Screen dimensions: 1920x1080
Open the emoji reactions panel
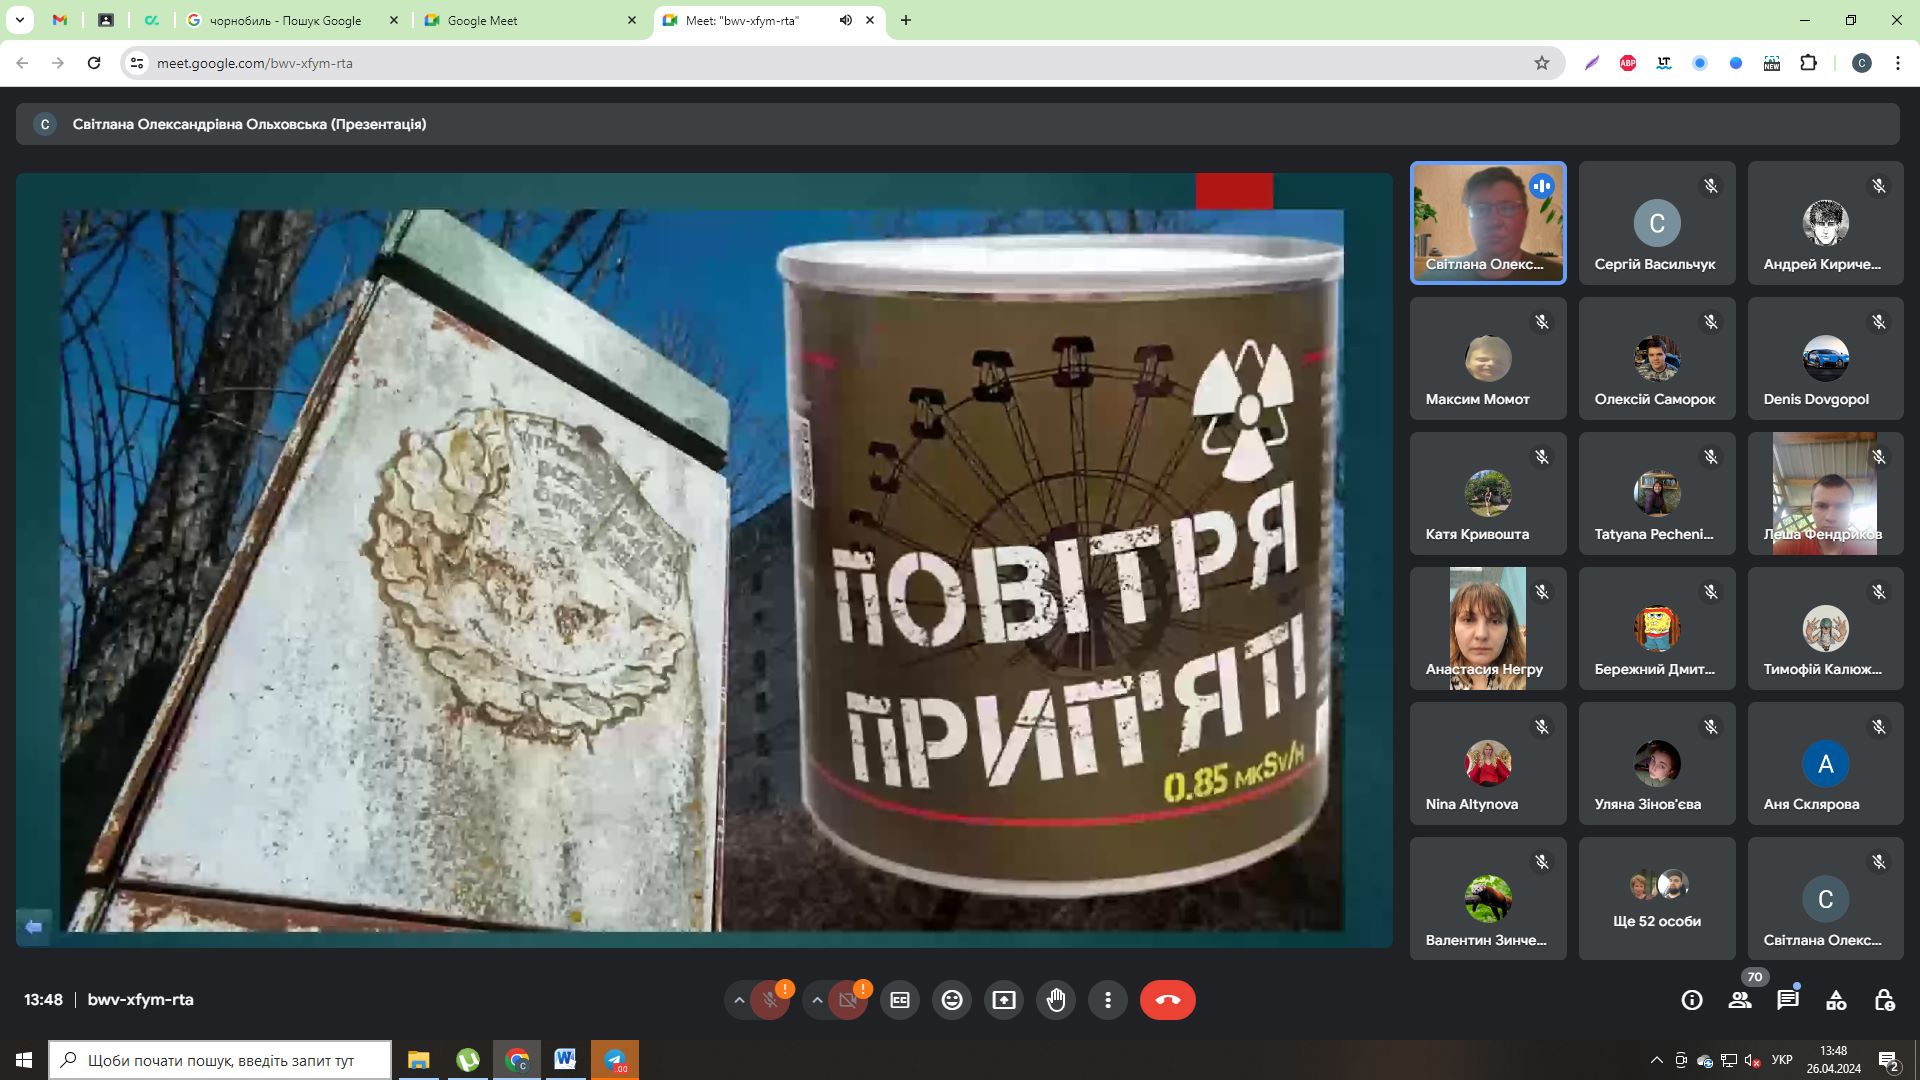click(952, 1000)
